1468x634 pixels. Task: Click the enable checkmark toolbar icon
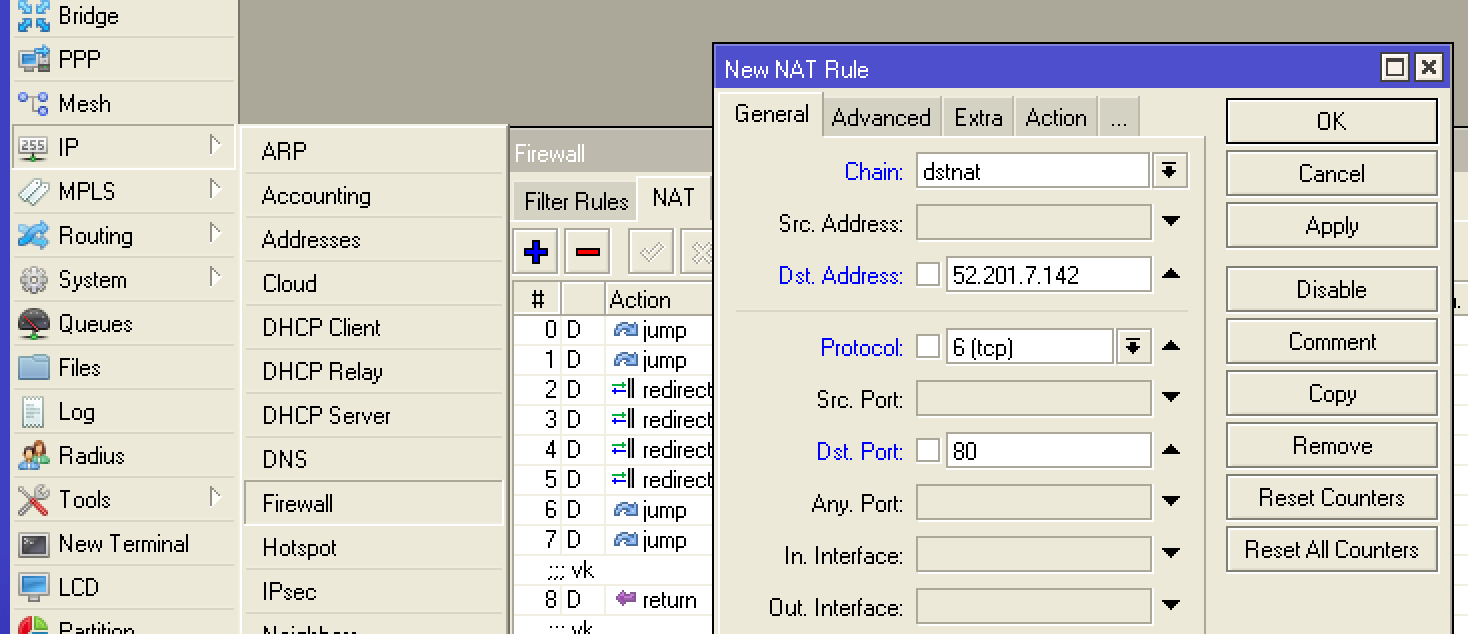(x=650, y=252)
